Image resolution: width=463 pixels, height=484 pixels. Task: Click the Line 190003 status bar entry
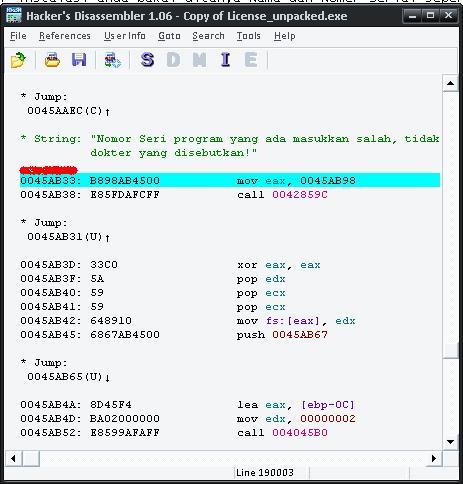click(x=265, y=473)
